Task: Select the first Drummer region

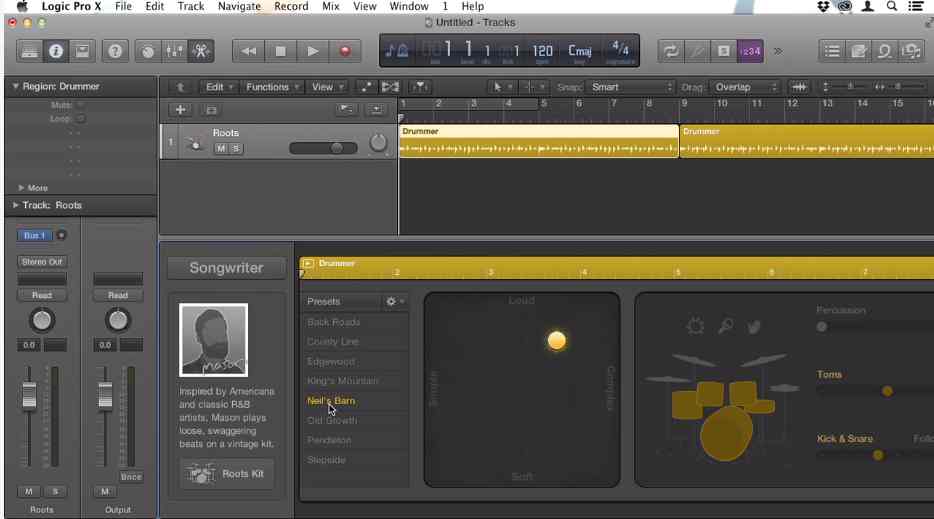Action: point(538,141)
